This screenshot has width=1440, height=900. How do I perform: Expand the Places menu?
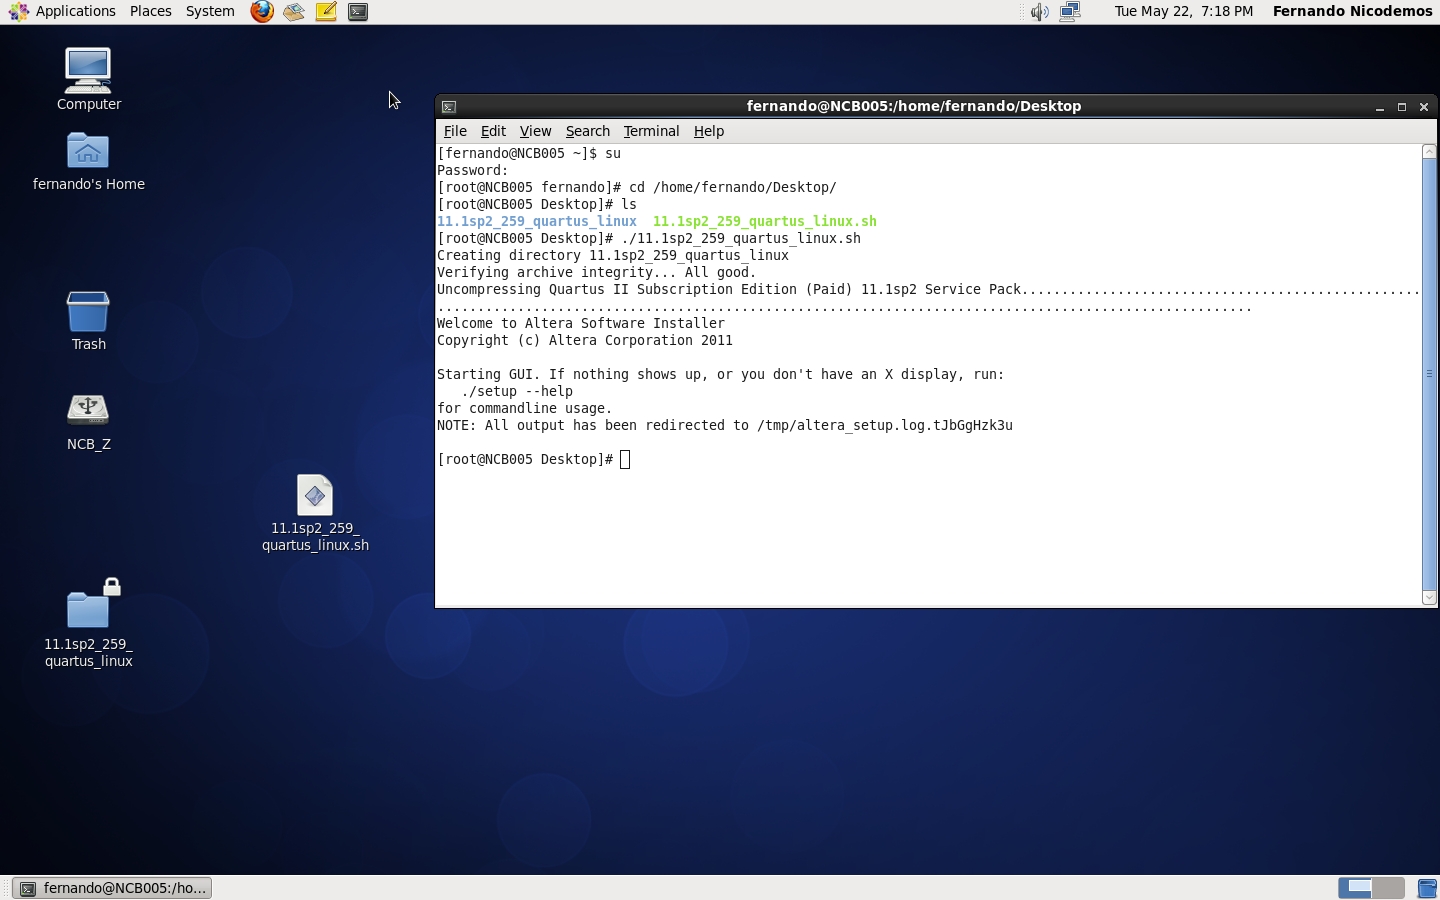[150, 11]
